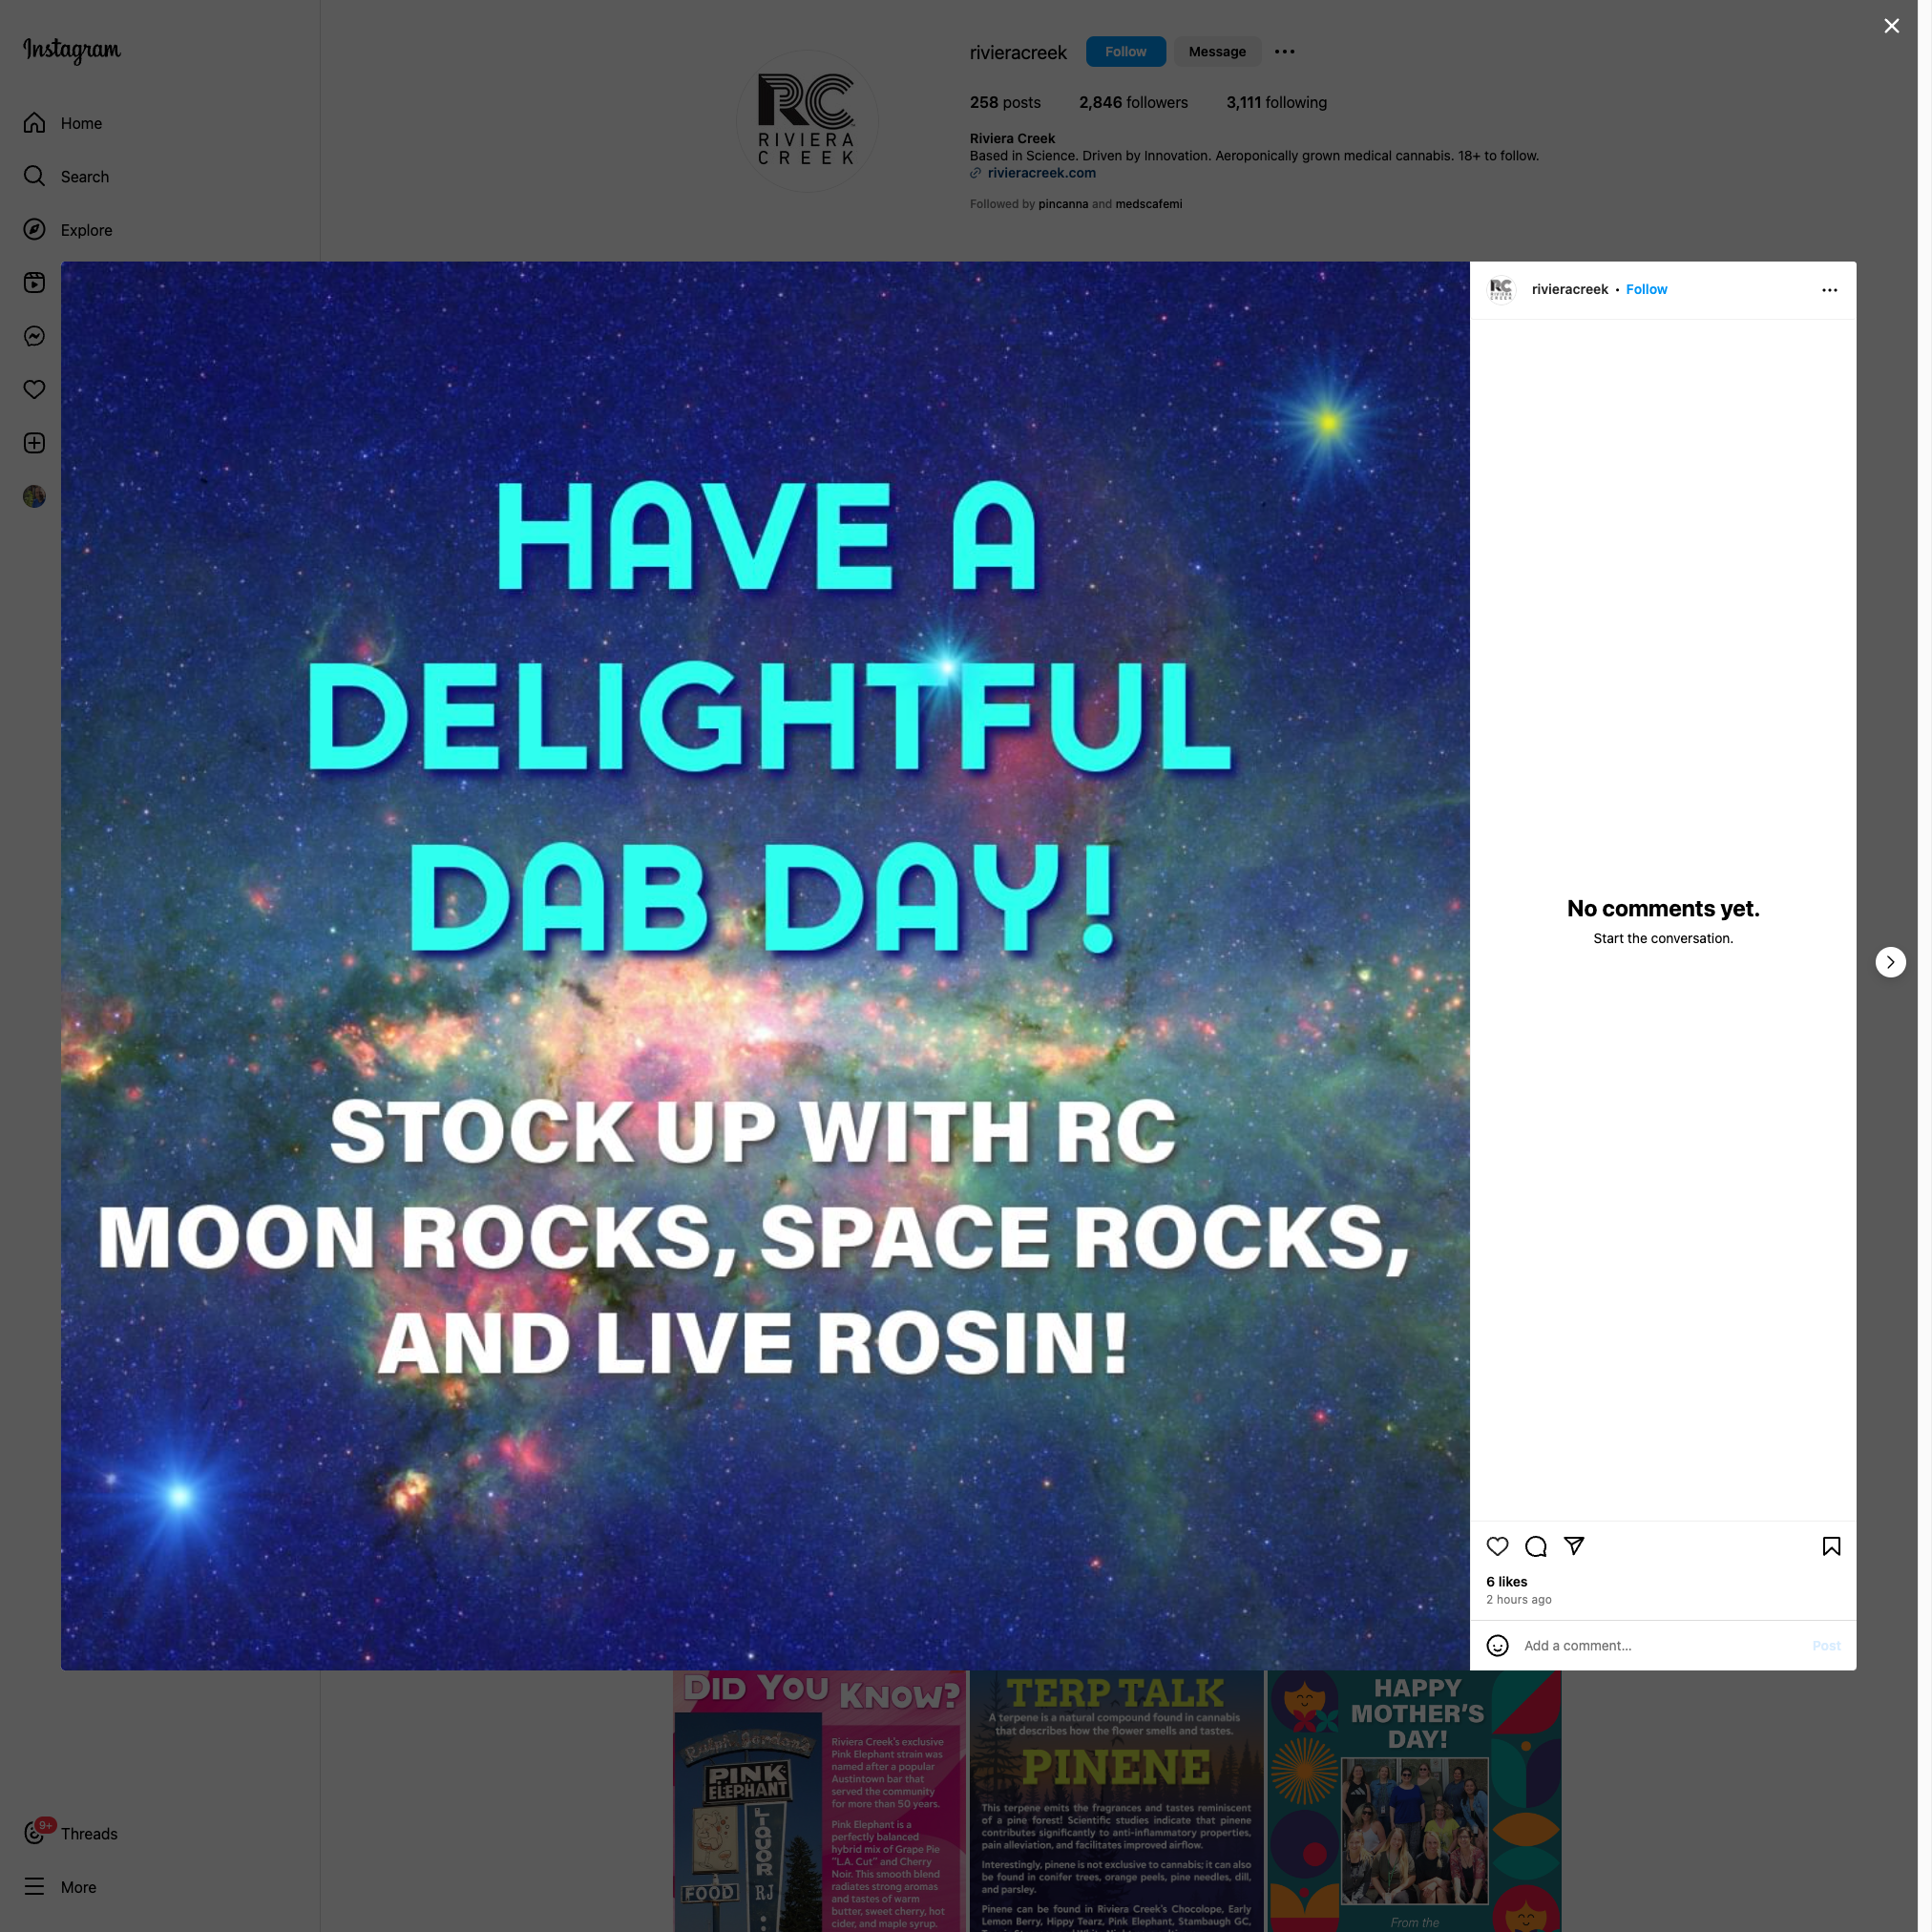Create new post with plus icon
This screenshot has height=1932, width=1932.
(34, 443)
